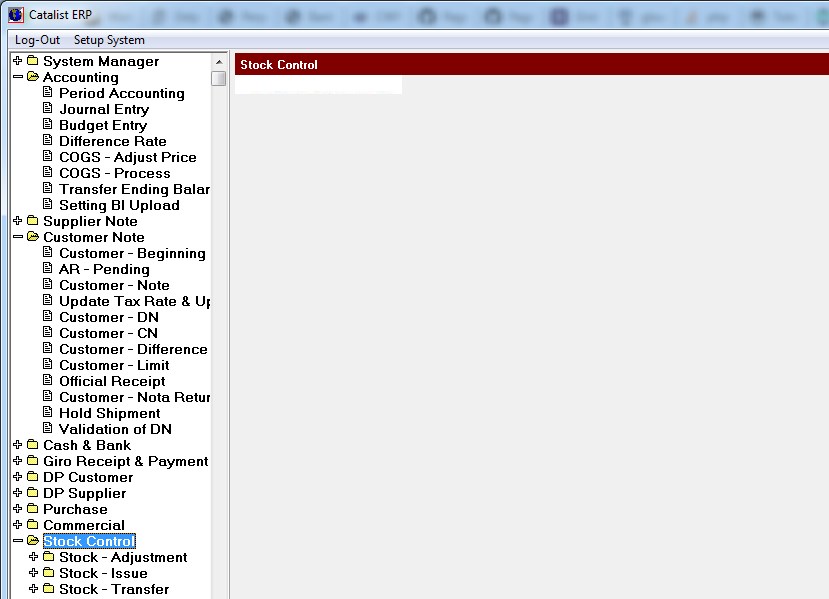Expand the Stock - Adjustment subfolder
The image size is (829, 599).
(34, 557)
